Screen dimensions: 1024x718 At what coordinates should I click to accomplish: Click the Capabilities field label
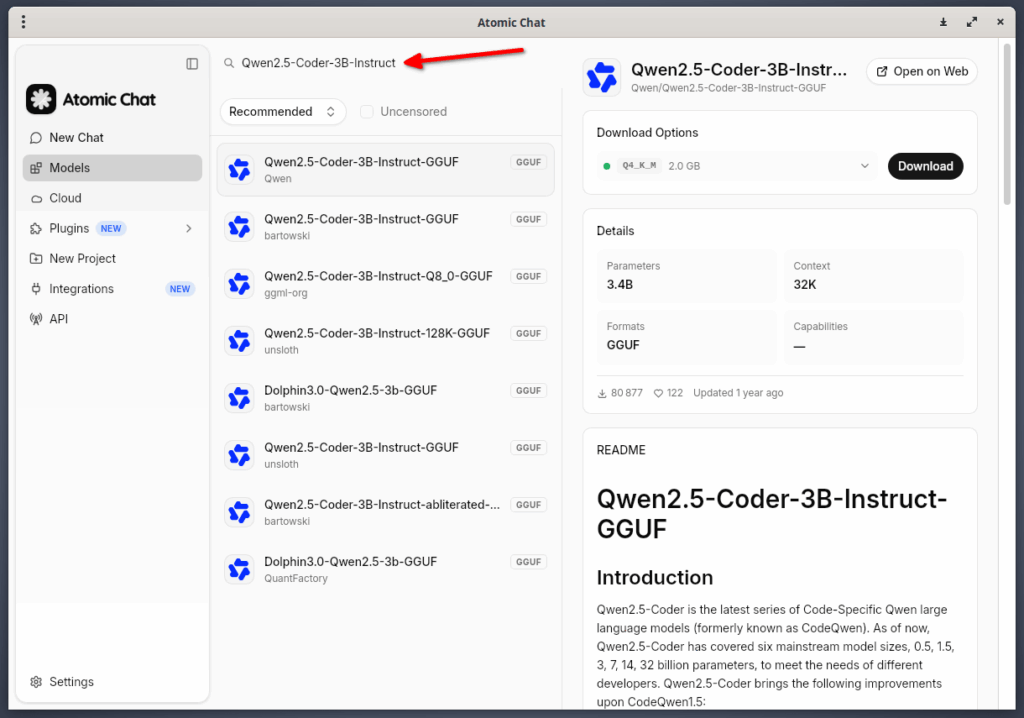[820, 327]
